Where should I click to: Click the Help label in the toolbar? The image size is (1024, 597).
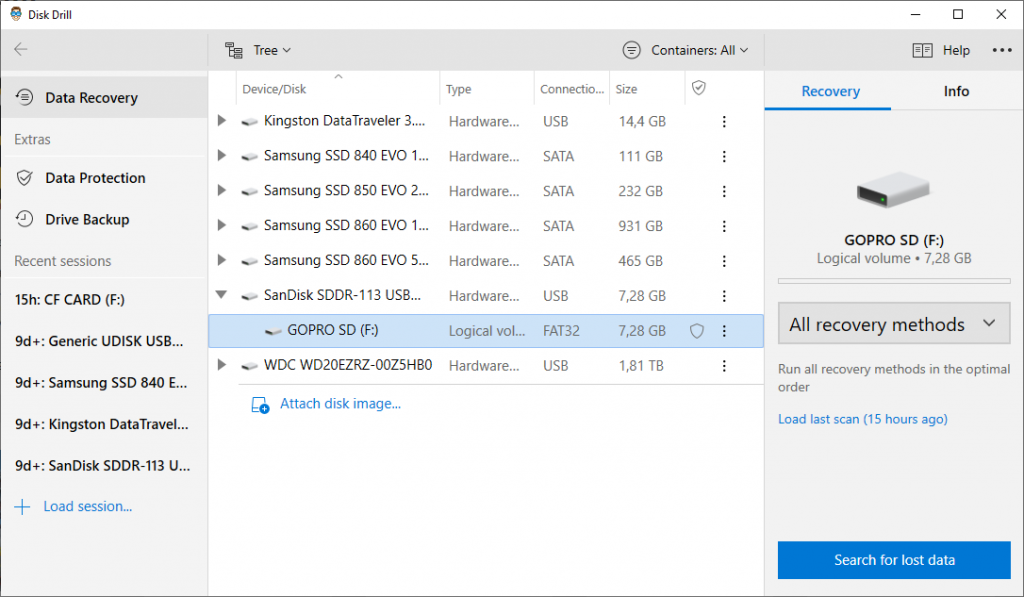(956, 50)
